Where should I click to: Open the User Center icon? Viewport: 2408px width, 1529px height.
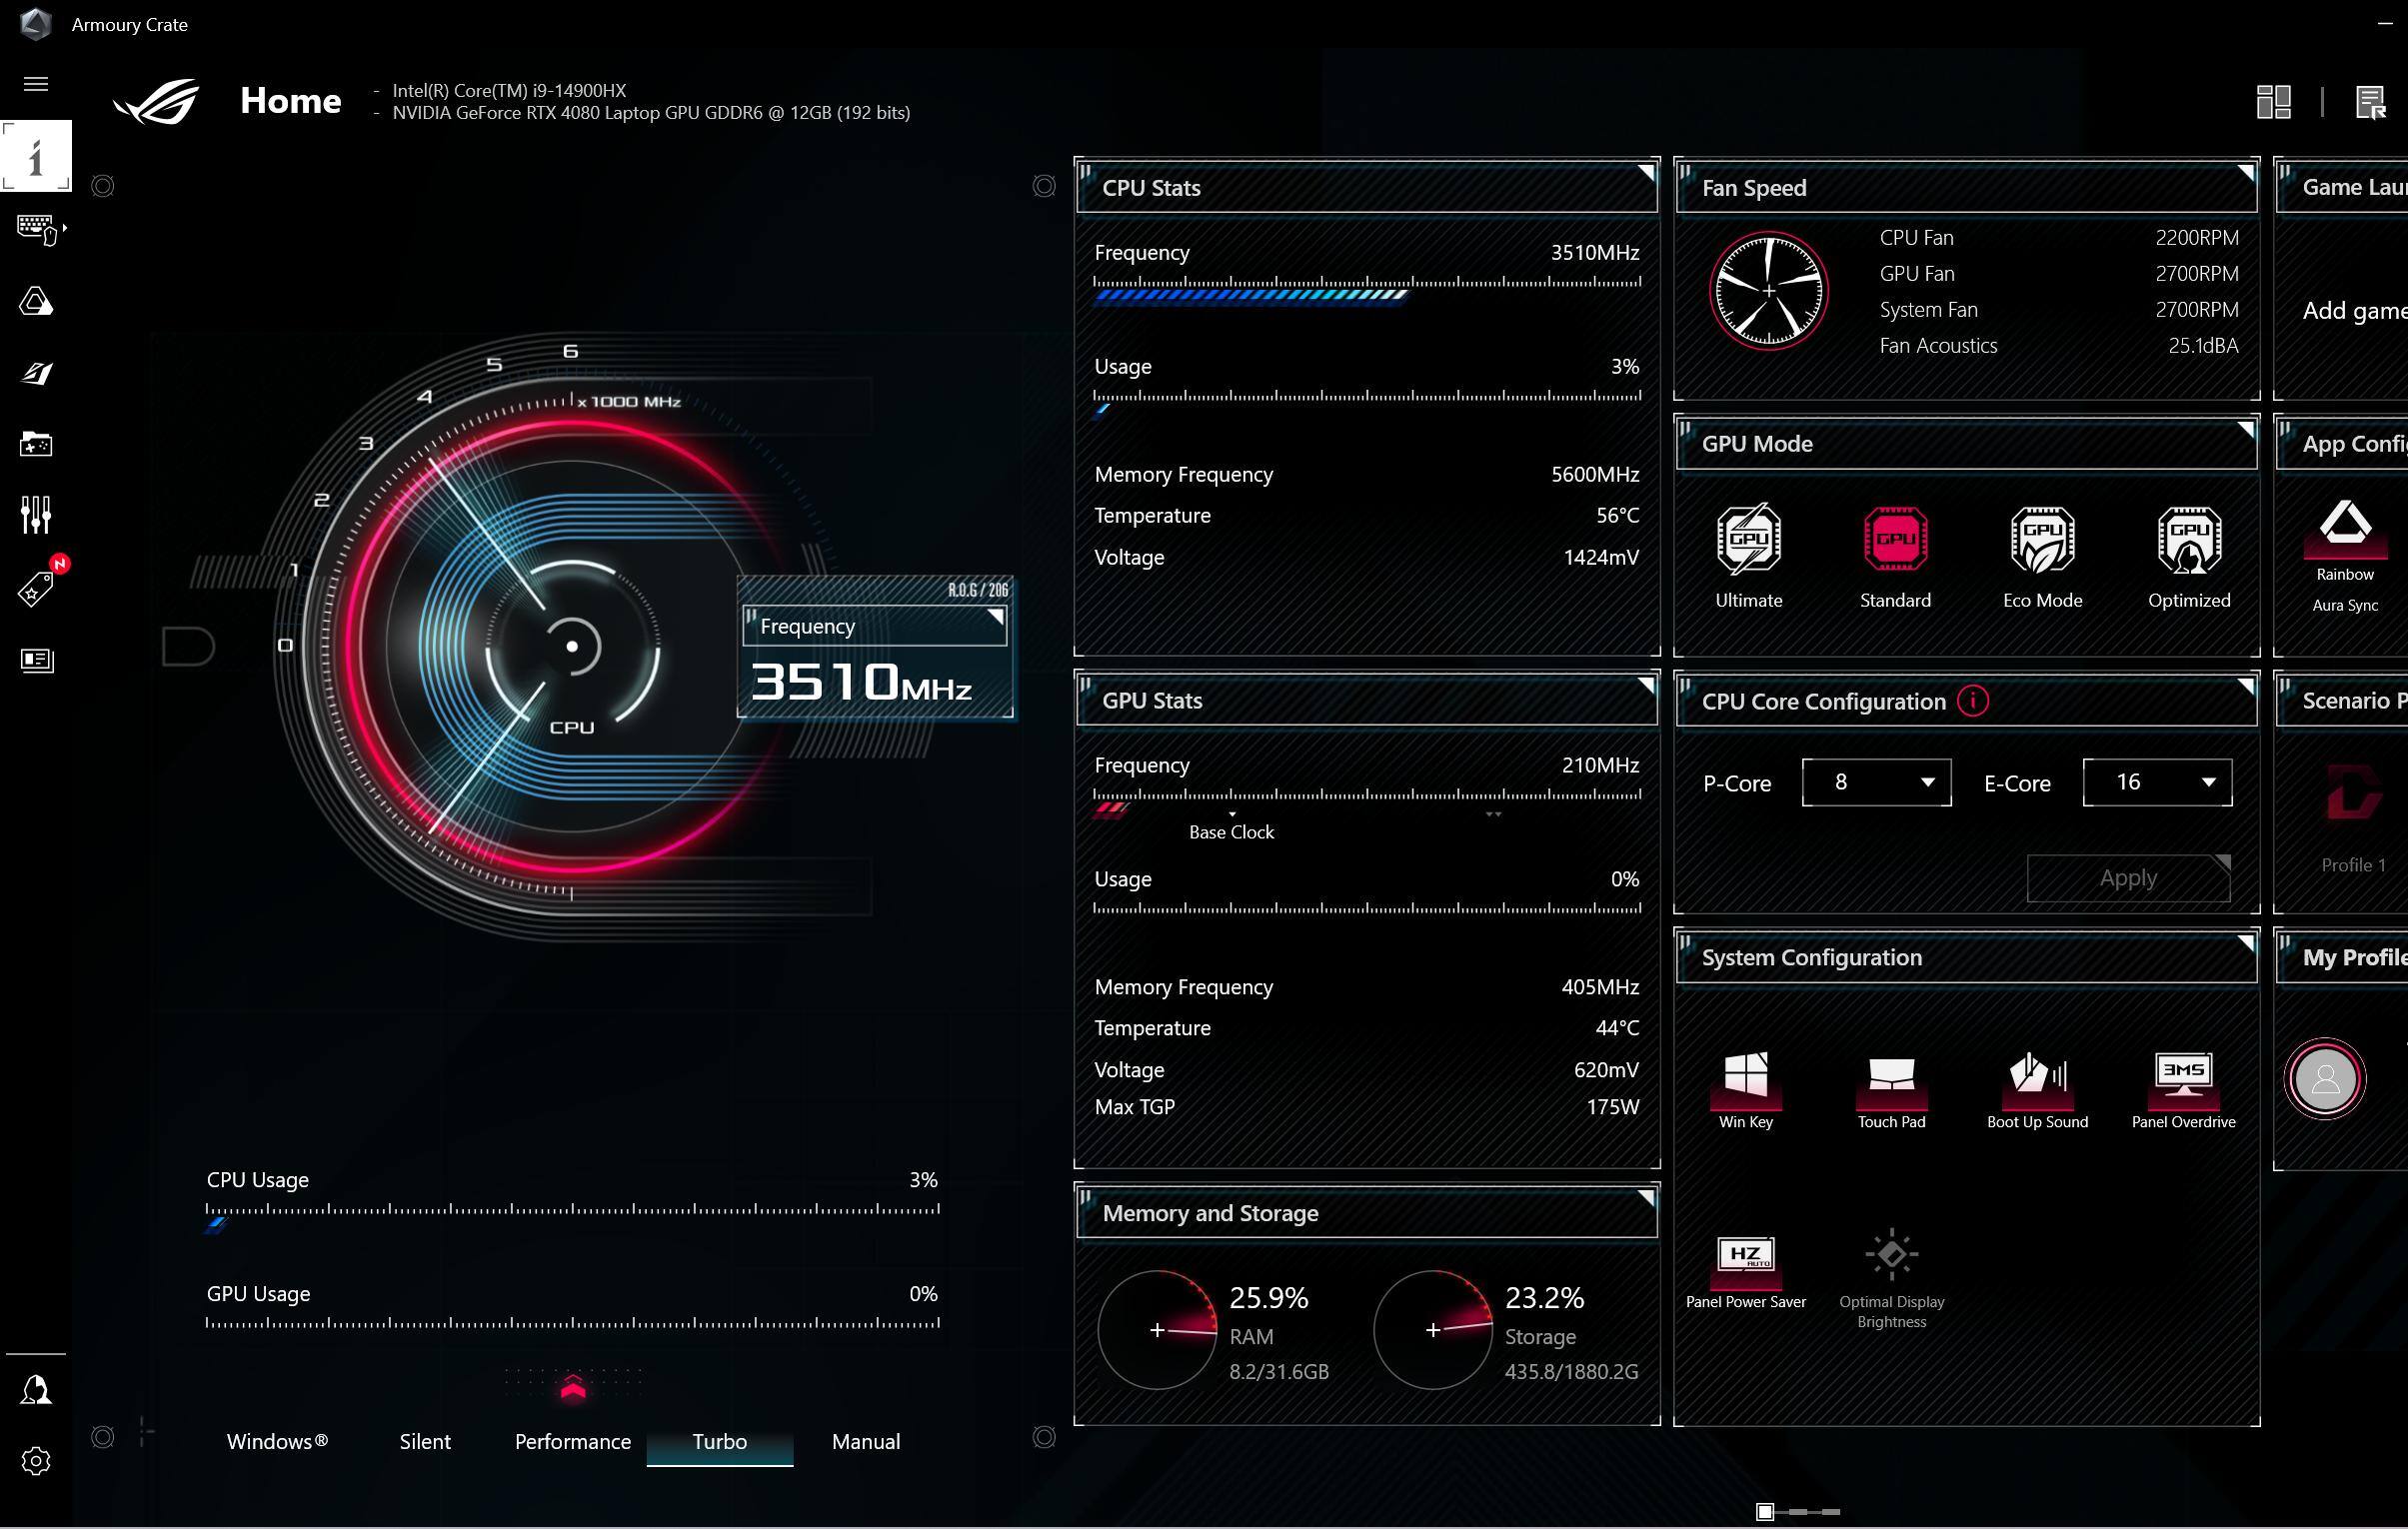tap(36, 1389)
